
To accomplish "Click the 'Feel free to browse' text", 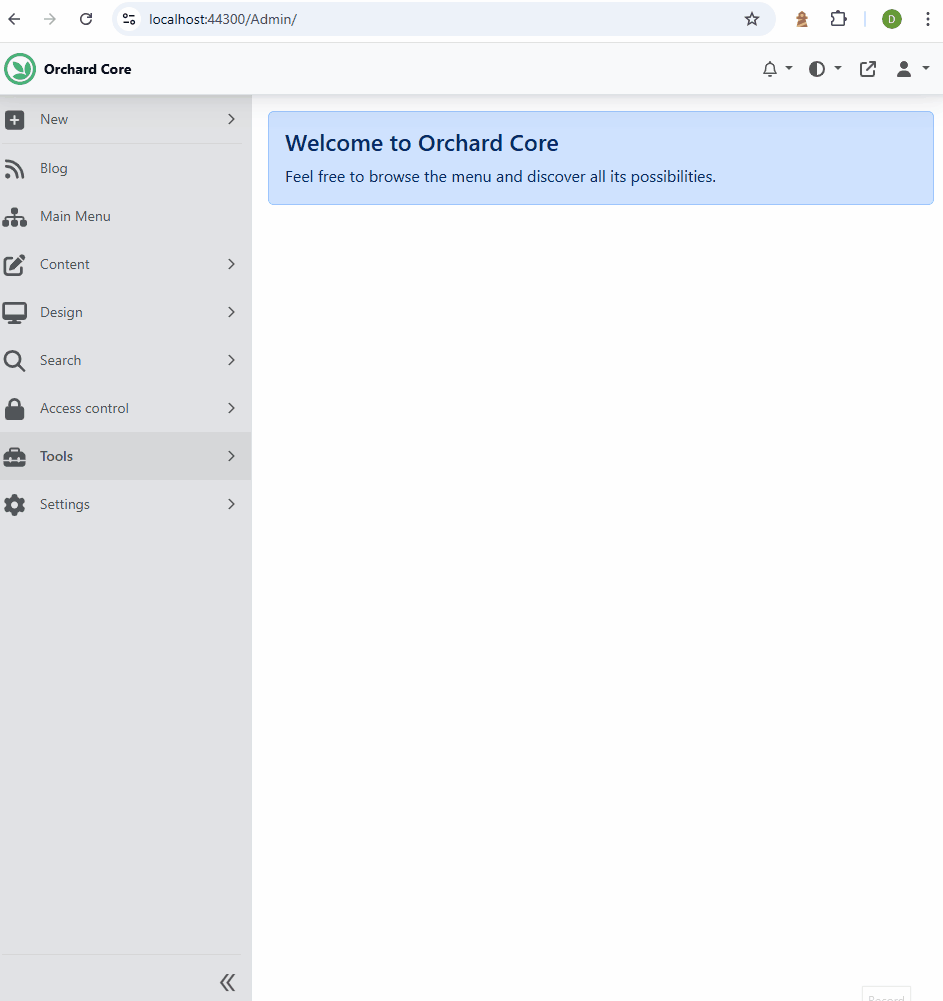I will point(501,177).
